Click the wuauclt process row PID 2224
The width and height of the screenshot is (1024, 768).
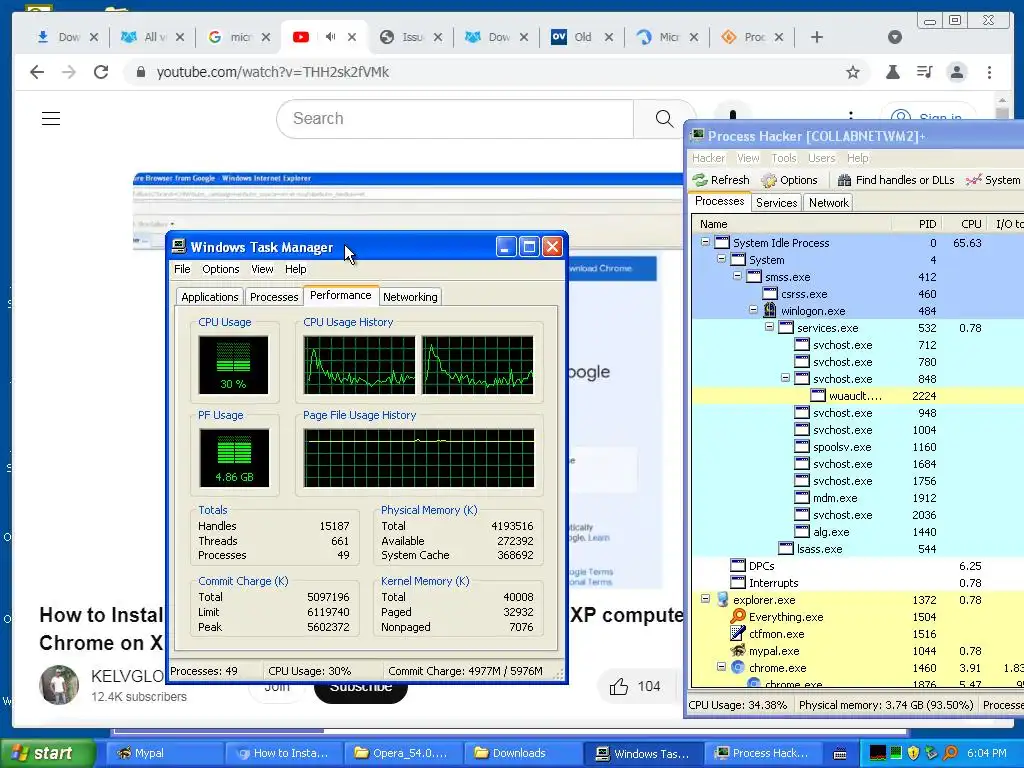tap(857, 396)
